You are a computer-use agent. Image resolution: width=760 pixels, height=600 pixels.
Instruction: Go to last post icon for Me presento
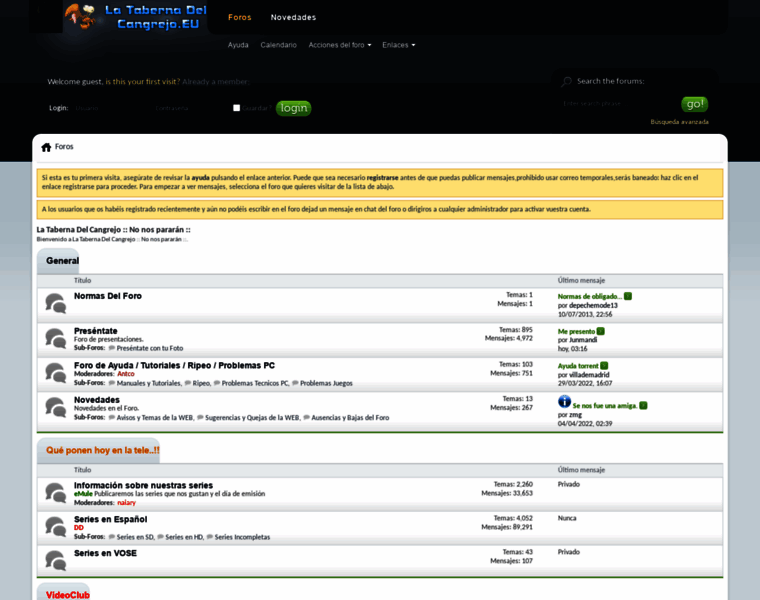coord(601,332)
